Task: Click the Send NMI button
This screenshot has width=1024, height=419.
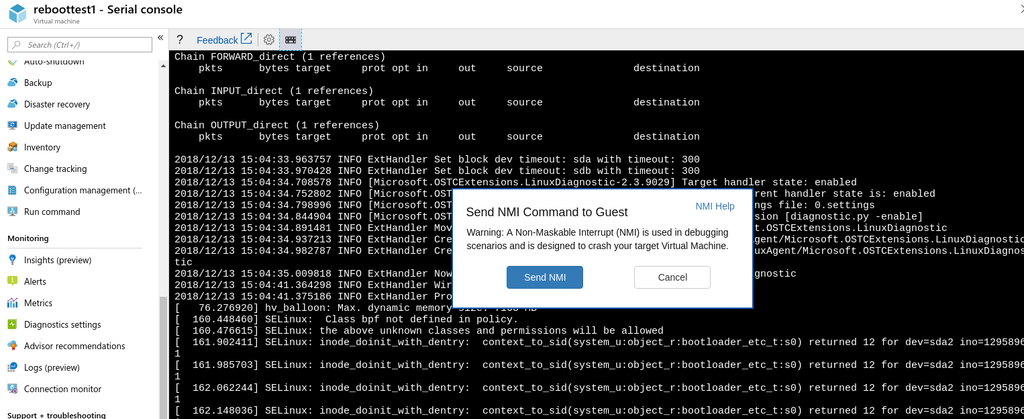Action: point(545,277)
